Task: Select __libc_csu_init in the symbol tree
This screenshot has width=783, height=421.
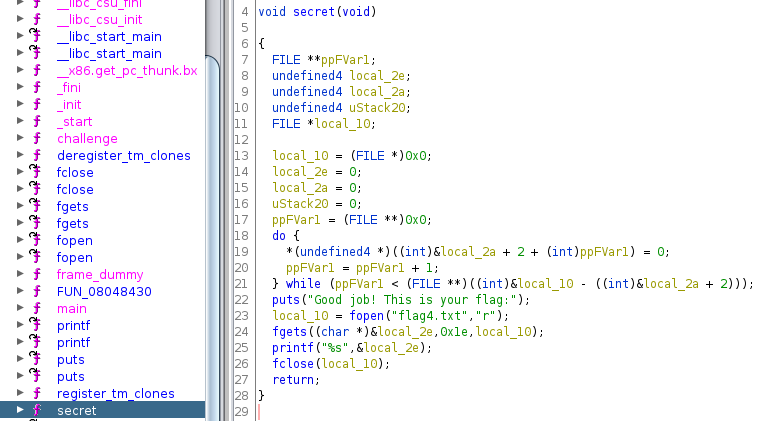Action: coord(99,19)
